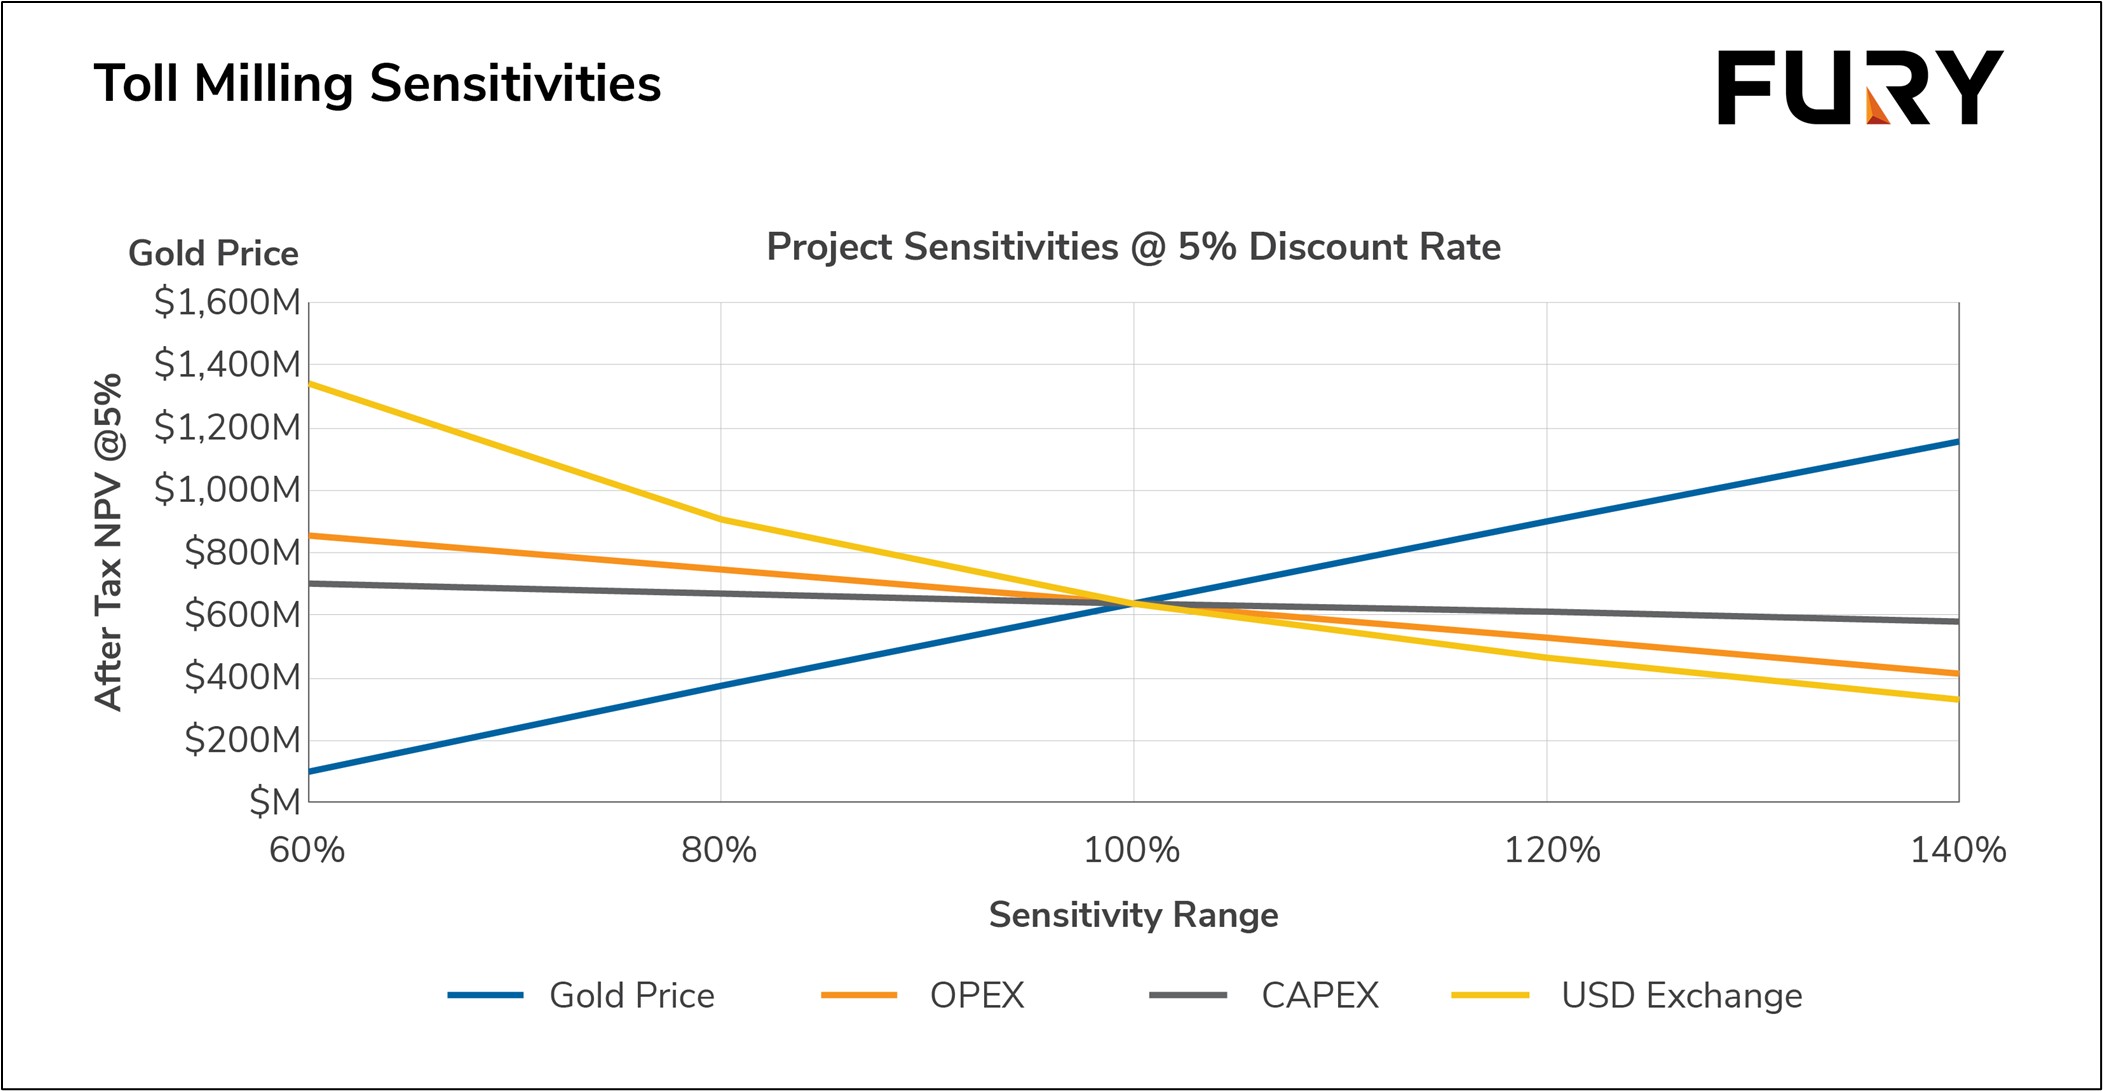Screen dimensions: 2103x1091
Task: Click the 140% tick label on x-axis
Action: point(1957,850)
